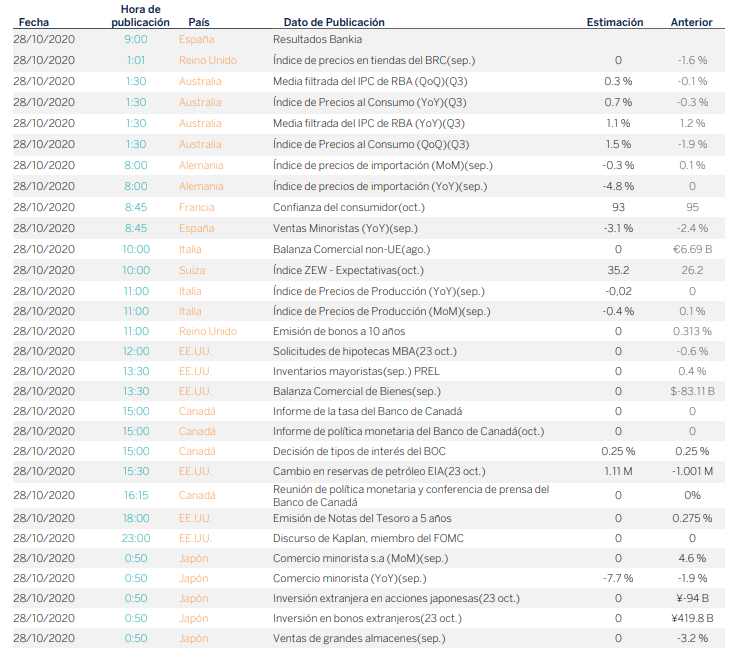The width and height of the screenshot is (738, 656).
Task: Select the 1.11 M estimate value
Action: tap(617, 471)
